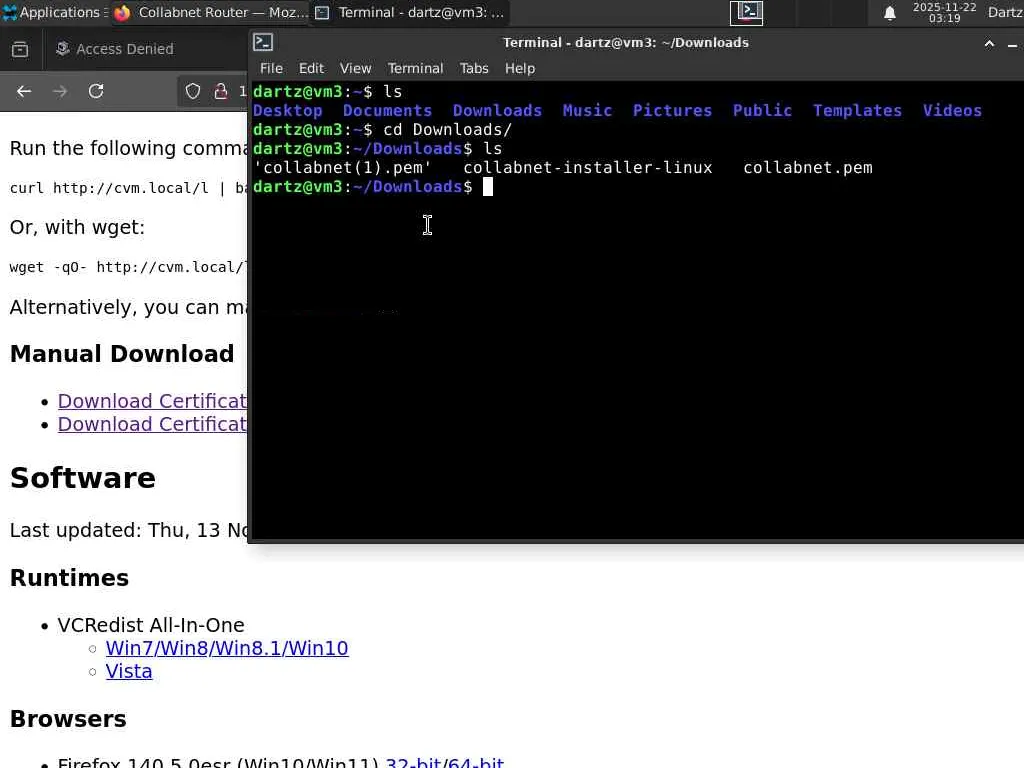Open the terminal window menu icon
The image size is (1024, 768).
pos(263,42)
